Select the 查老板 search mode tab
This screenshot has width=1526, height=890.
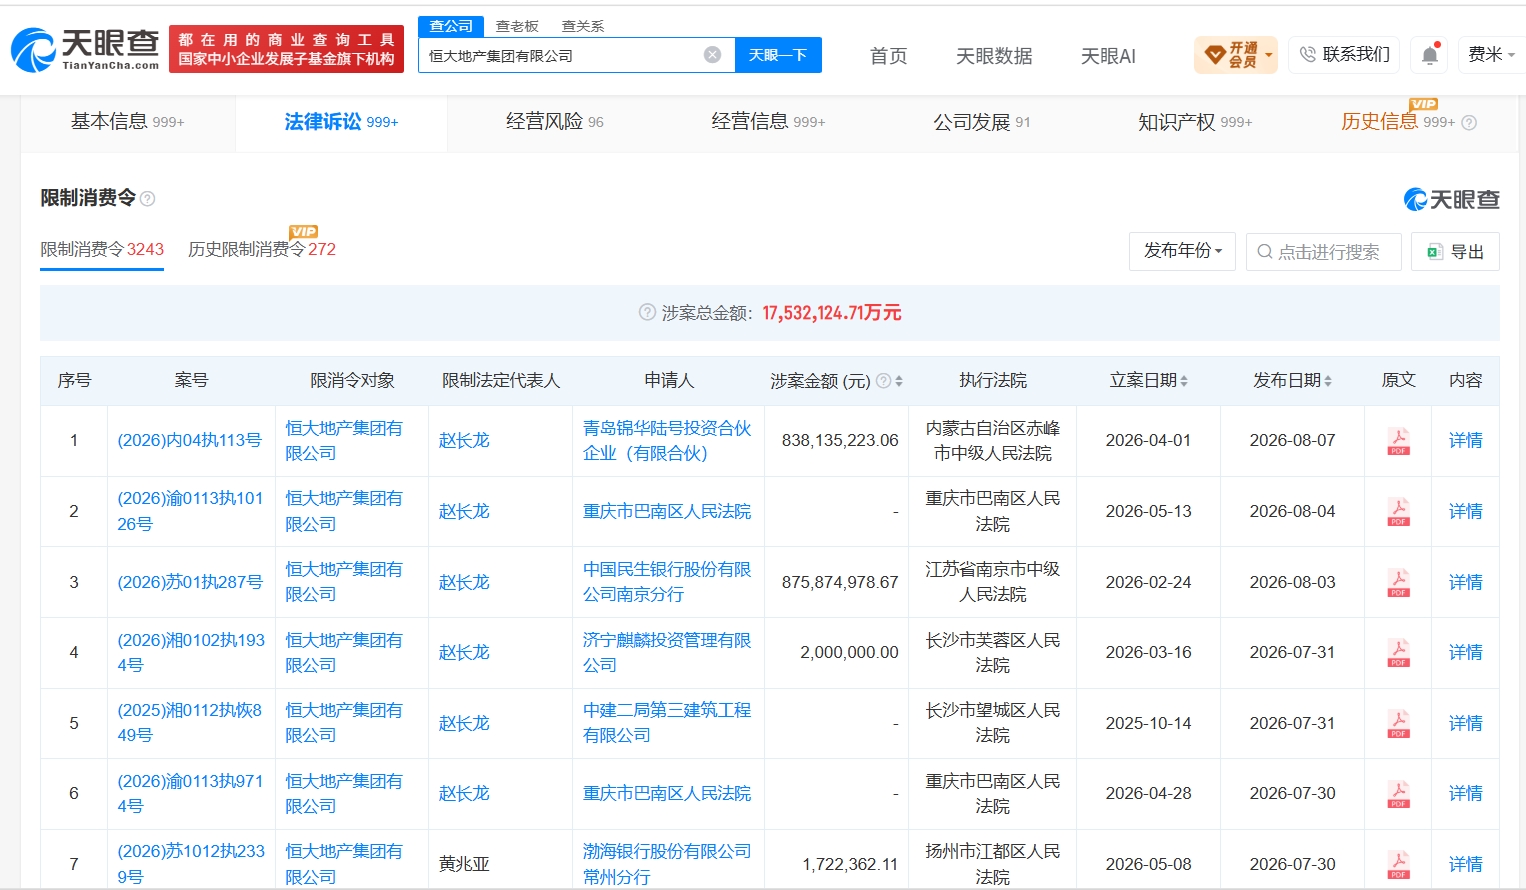click(x=517, y=26)
